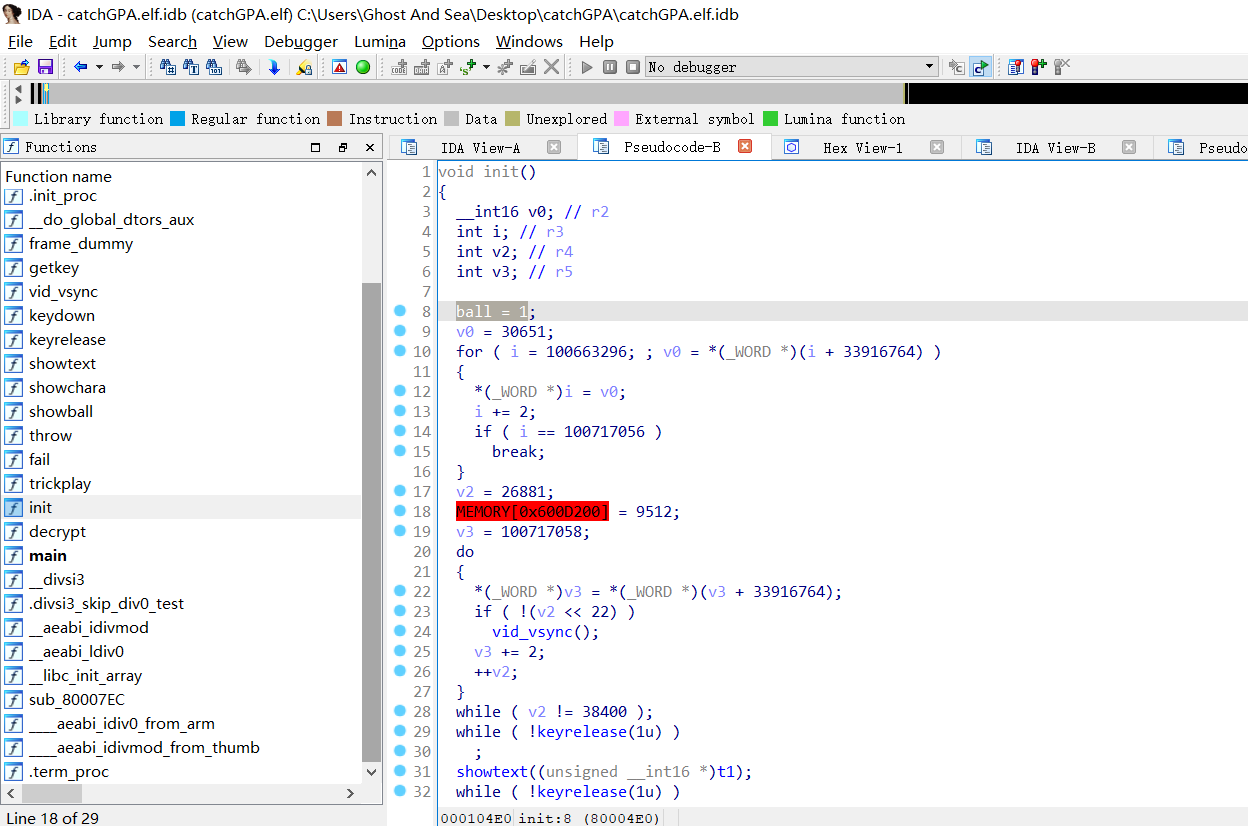The width and height of the screenshot is (1248, 826).
Task: Click the Start process play button
Action: click(587, 67)
